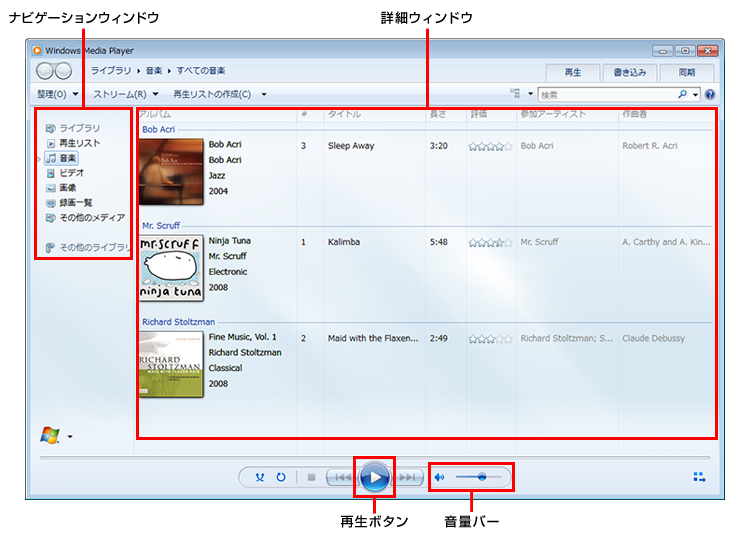This screenshot has width=750, height=540.
Task: Set star rating for Kalimba
Action: (490, 242)
